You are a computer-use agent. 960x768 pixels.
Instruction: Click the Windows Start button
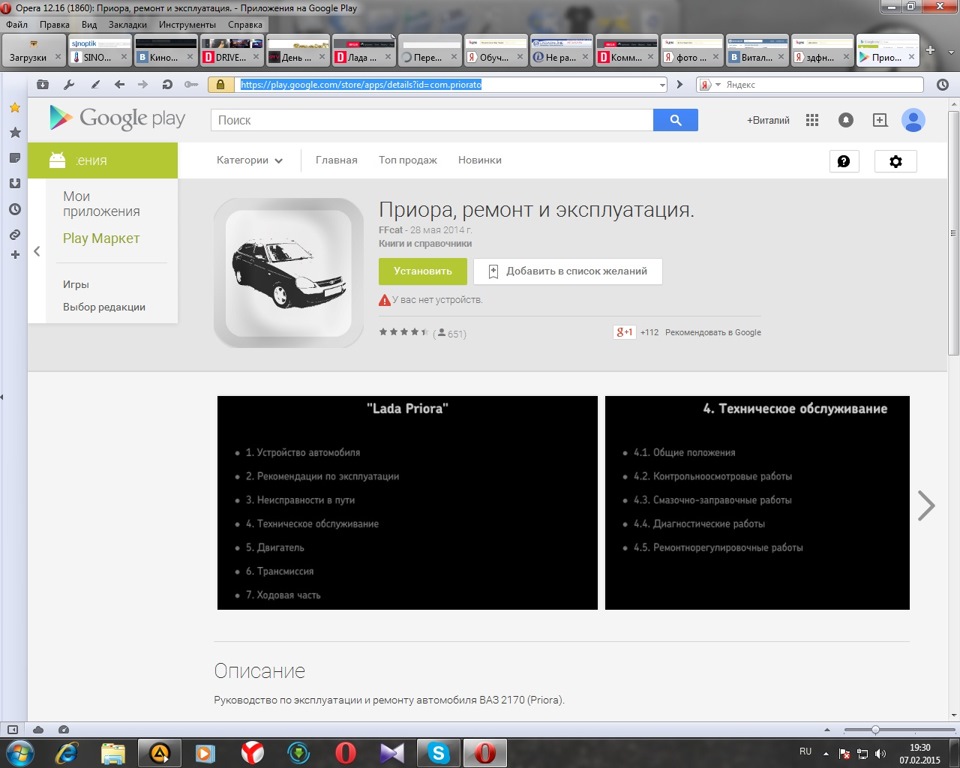(x=19, y=753)
